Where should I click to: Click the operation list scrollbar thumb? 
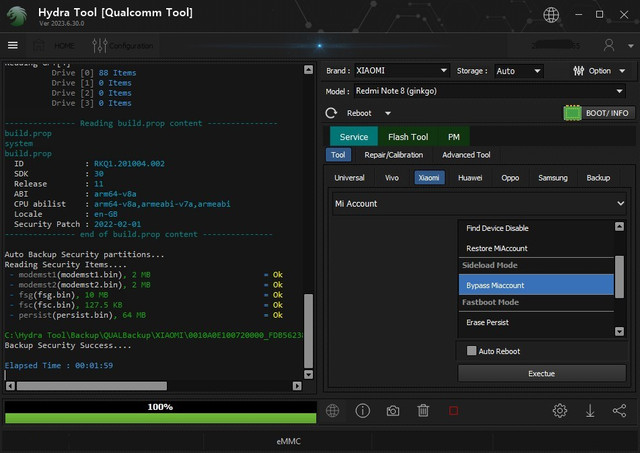point(619,277)
